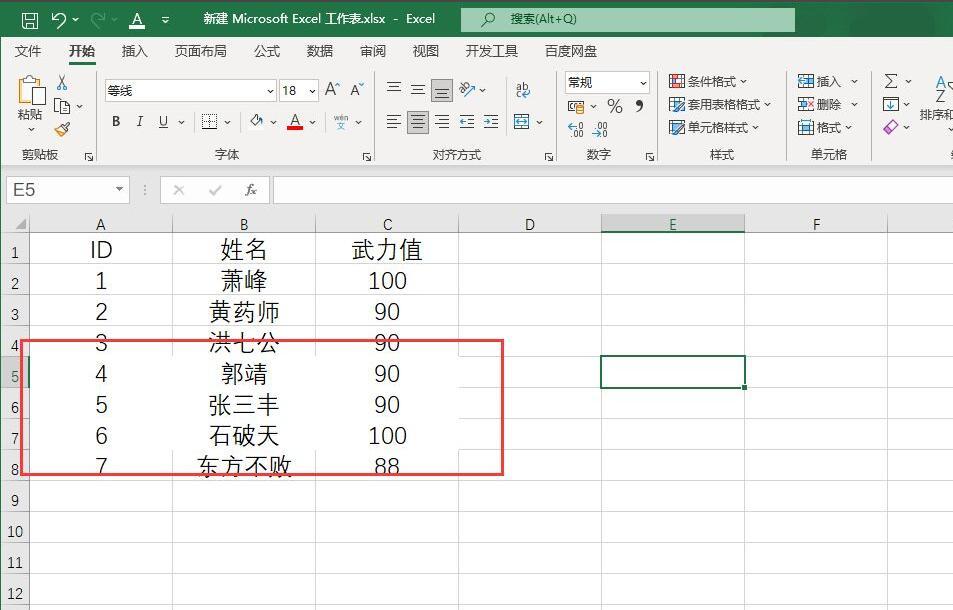This screenshot has height=610, width=953.
Task: Apply cell borders icon
Action: [x=209, y=122]
